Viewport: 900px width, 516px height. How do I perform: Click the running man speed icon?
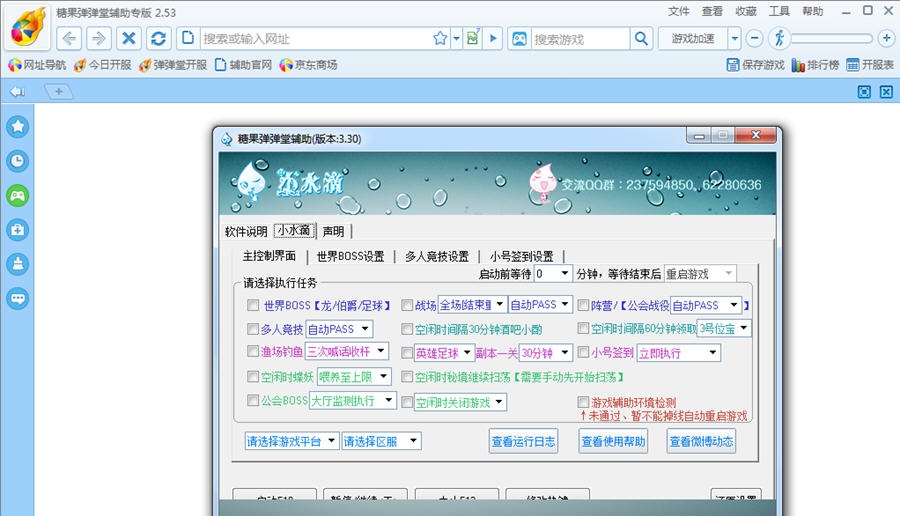pos(779,38)
